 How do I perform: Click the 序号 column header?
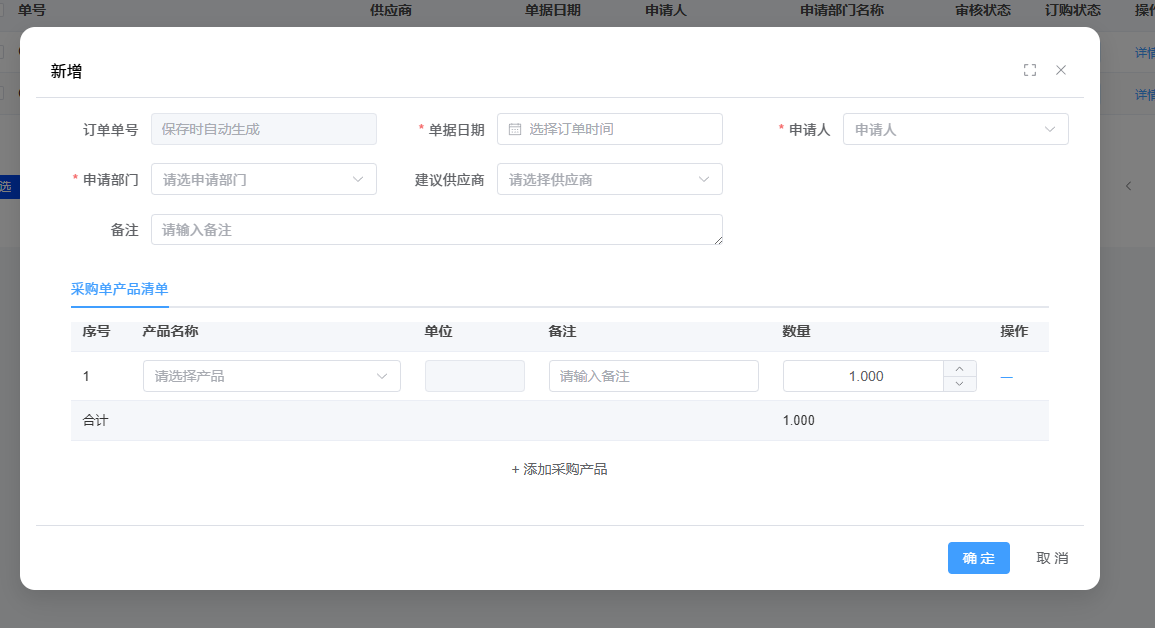click(96, 331)
